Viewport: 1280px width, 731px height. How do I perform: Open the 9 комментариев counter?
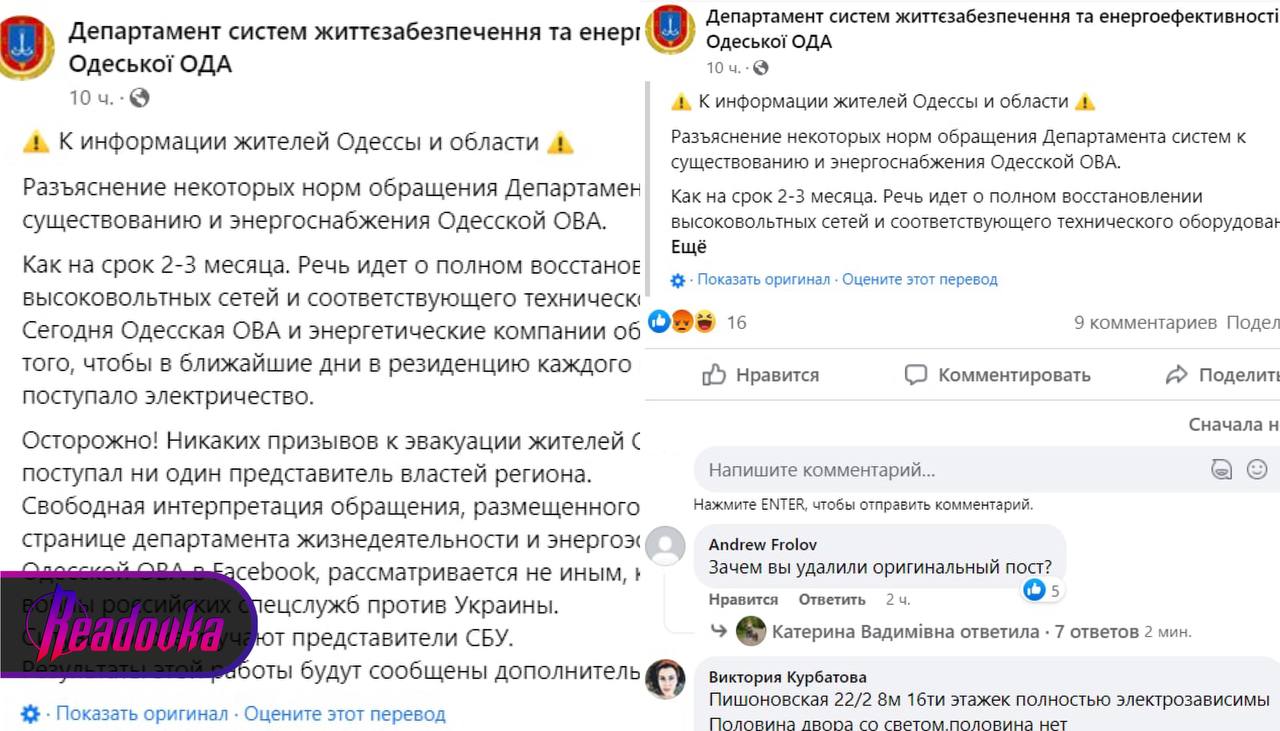tap(1145, 322)
